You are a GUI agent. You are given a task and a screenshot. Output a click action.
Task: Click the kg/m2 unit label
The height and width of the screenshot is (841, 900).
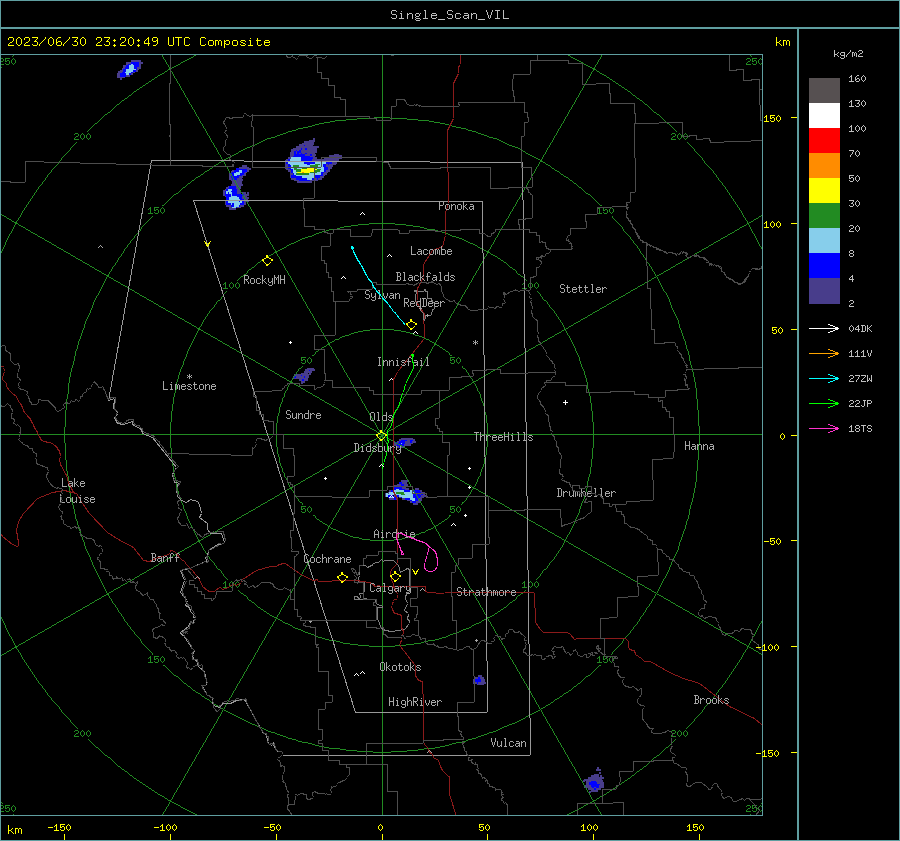pyautogui.click(x=848, y=54)
